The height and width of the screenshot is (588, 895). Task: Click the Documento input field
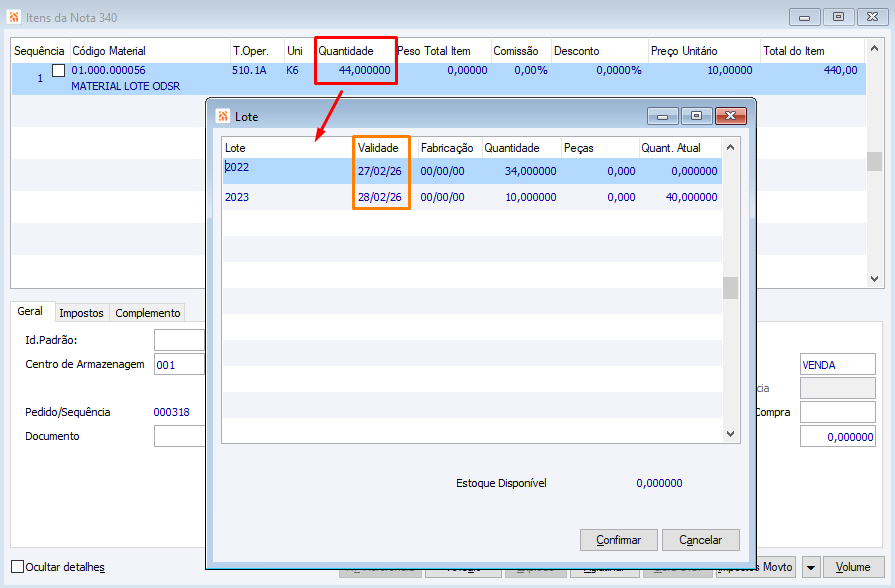(179, 436)
